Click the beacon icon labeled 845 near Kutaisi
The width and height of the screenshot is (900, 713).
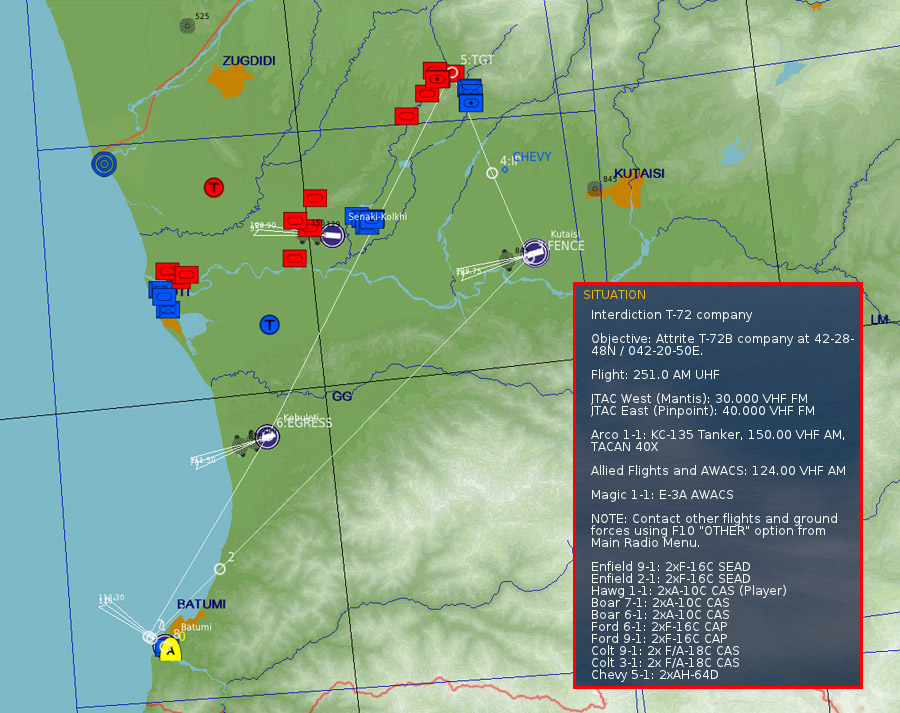pos(594,187)
